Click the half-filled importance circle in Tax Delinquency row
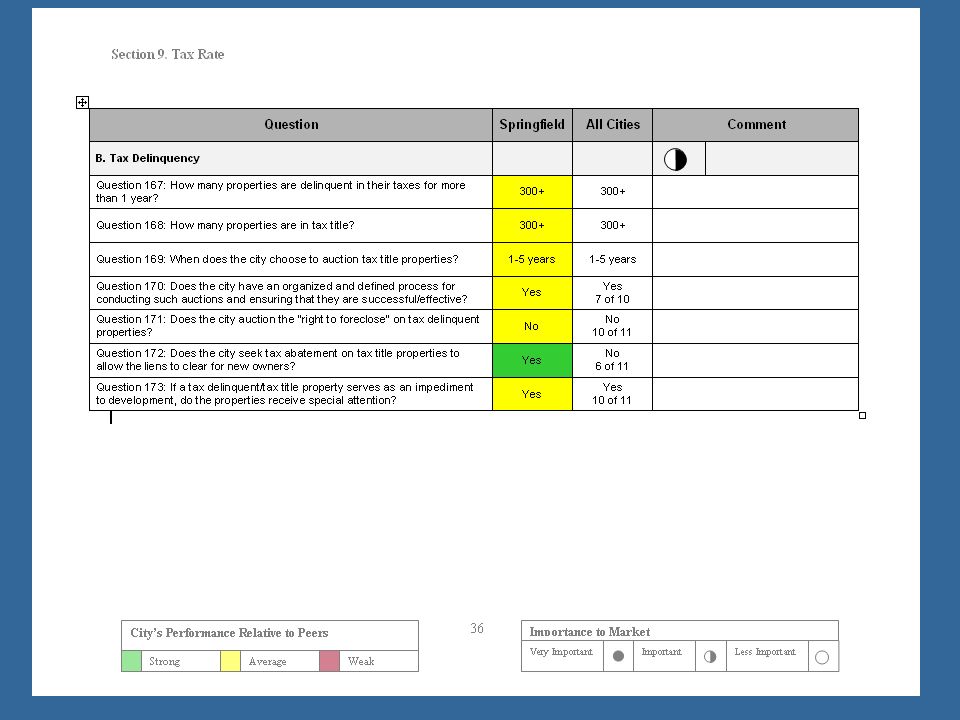This screenshot has height=720, width=960. click(675, 159)
